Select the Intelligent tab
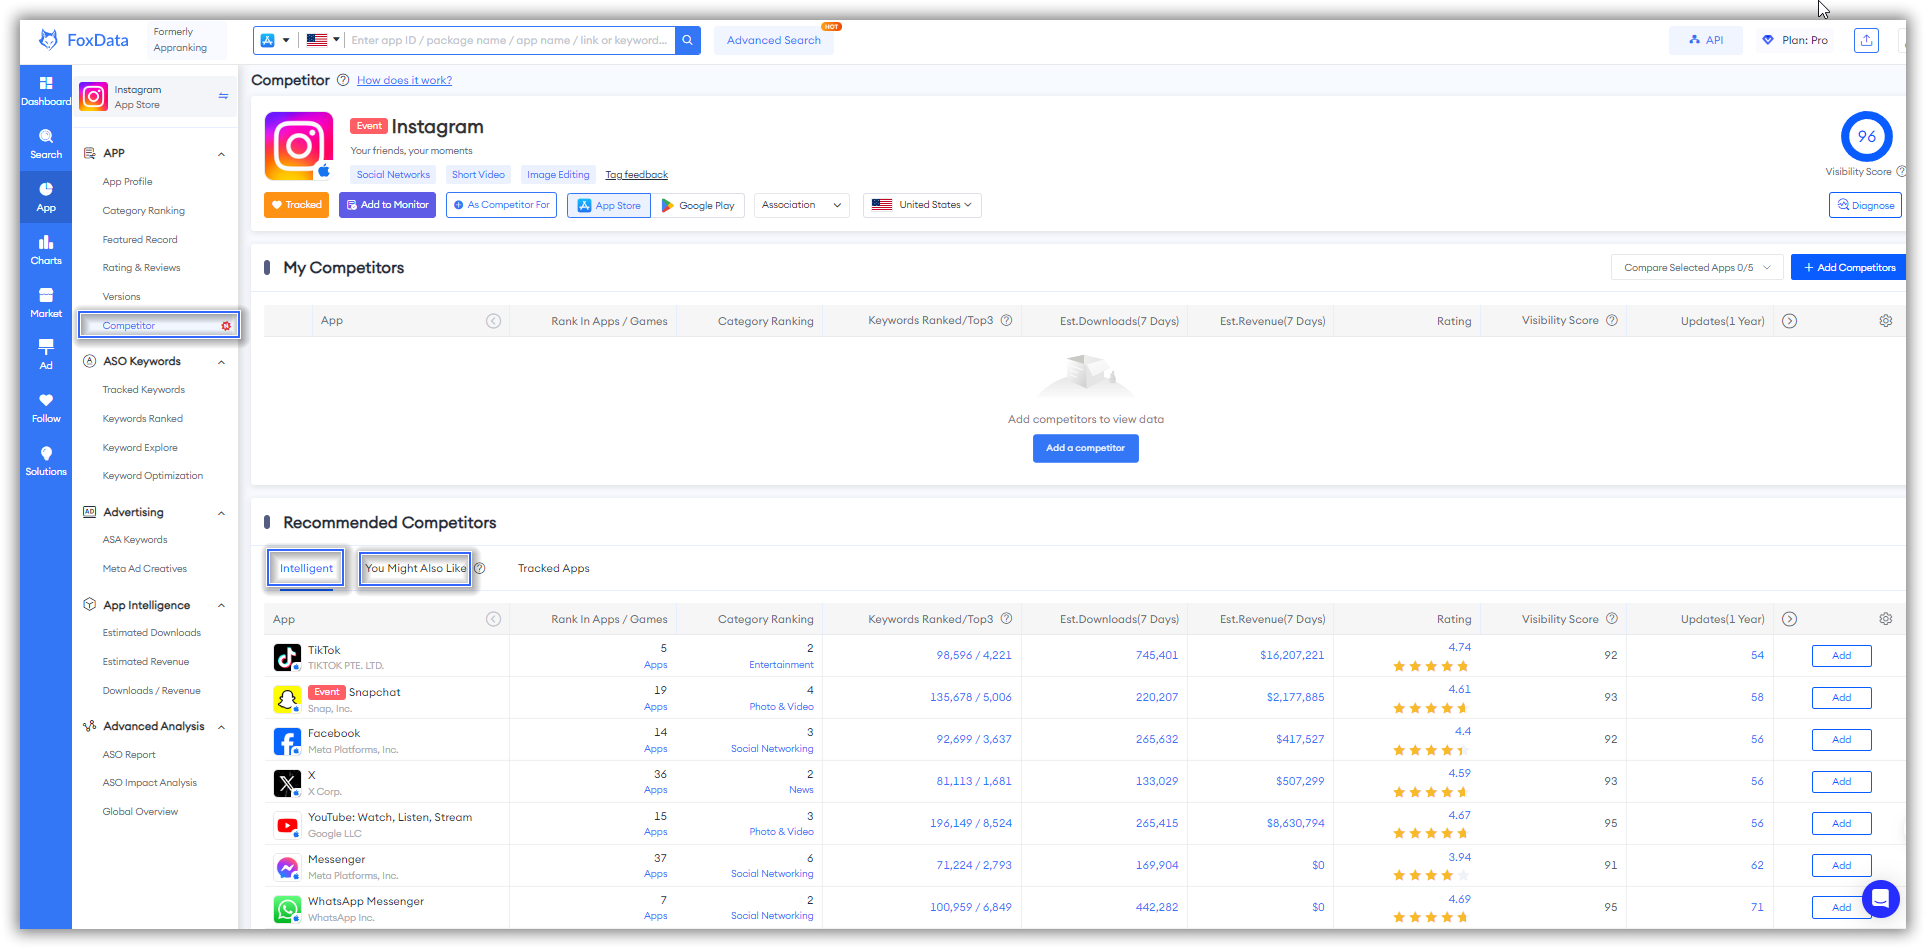This screenshot has height=949, width=1926. [x=306, y=568]
